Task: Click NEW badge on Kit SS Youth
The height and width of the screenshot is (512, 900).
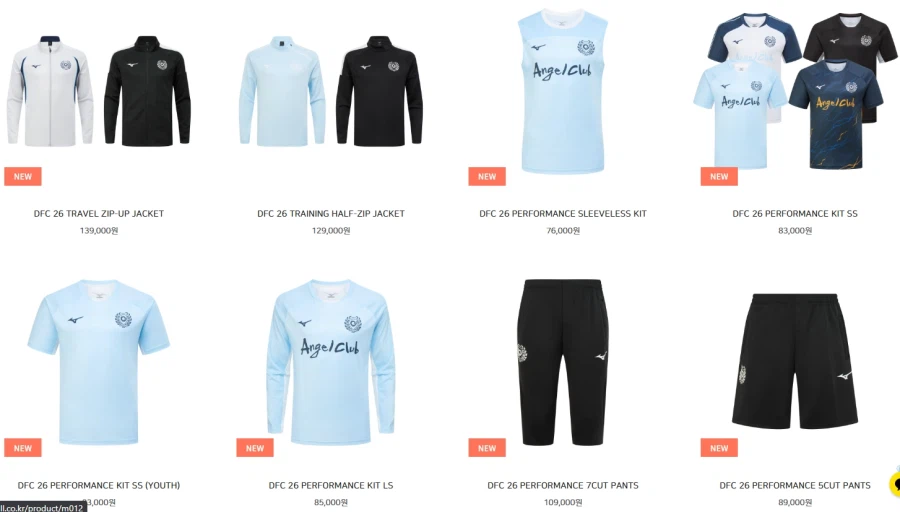Action: [x=23, y=448]
